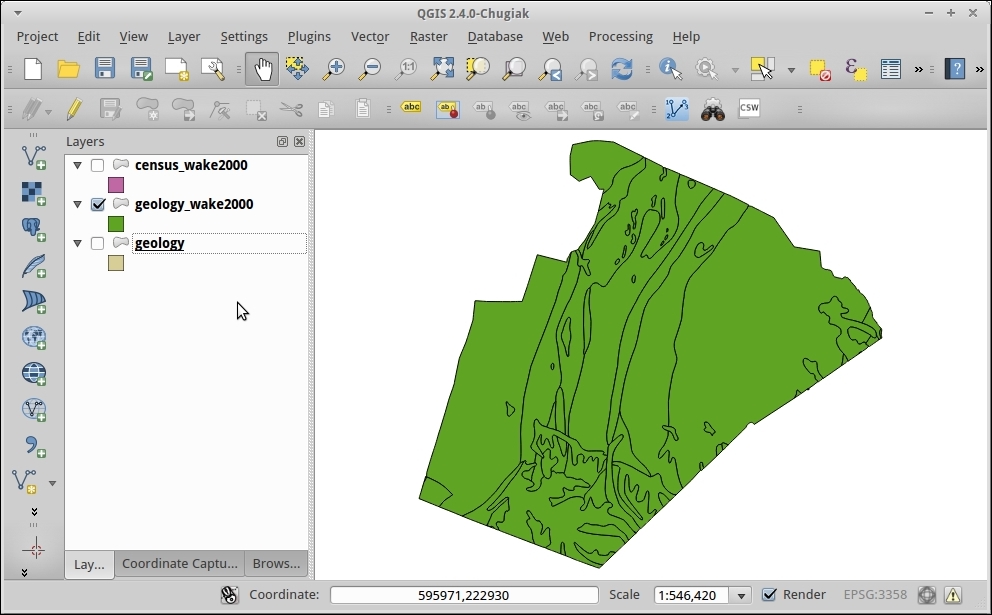
Task: Click the Zoom In magnifier tool
Action: tap(333, 69)
